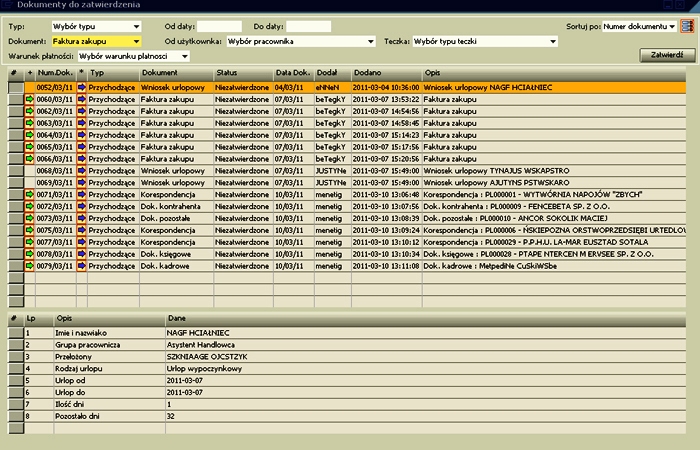Screen dimensions: 700x450
Task: Select 'Dok. księgowe' cell in row 0078/03/11
Action: click(176, 254)
